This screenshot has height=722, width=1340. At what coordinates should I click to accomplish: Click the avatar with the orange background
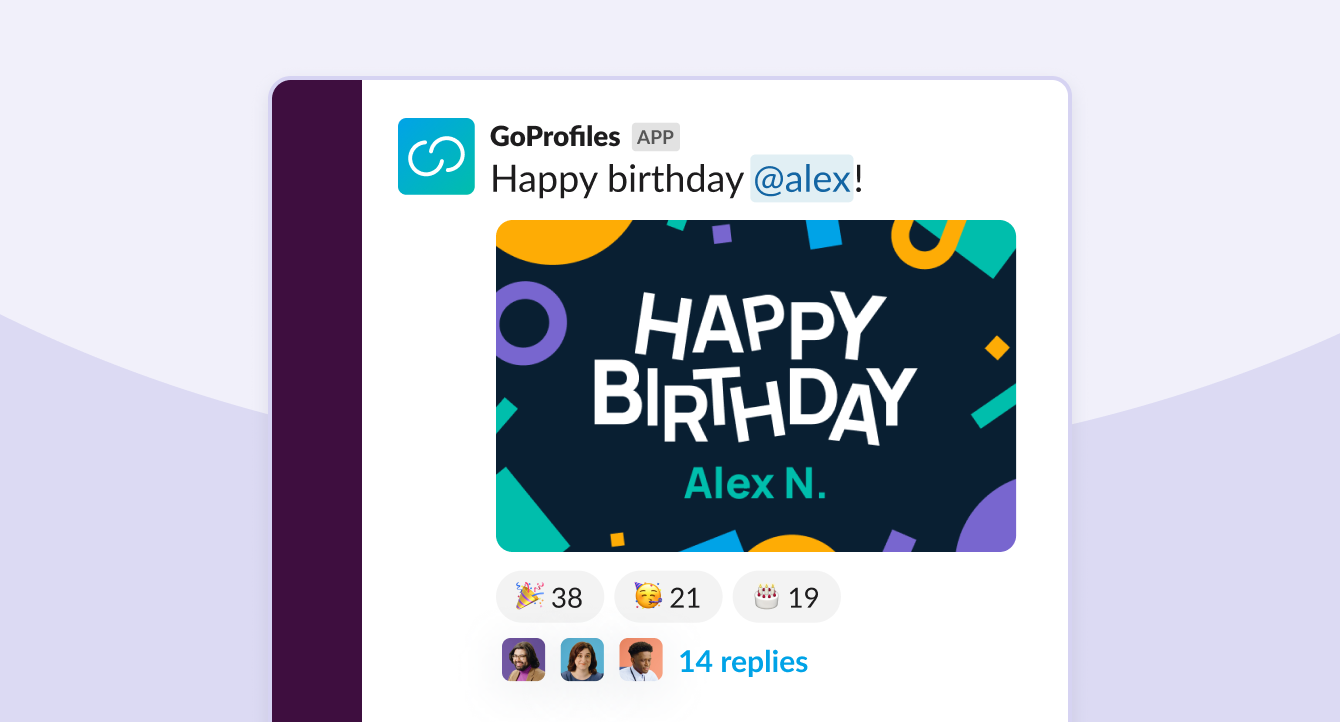(639, 660)
